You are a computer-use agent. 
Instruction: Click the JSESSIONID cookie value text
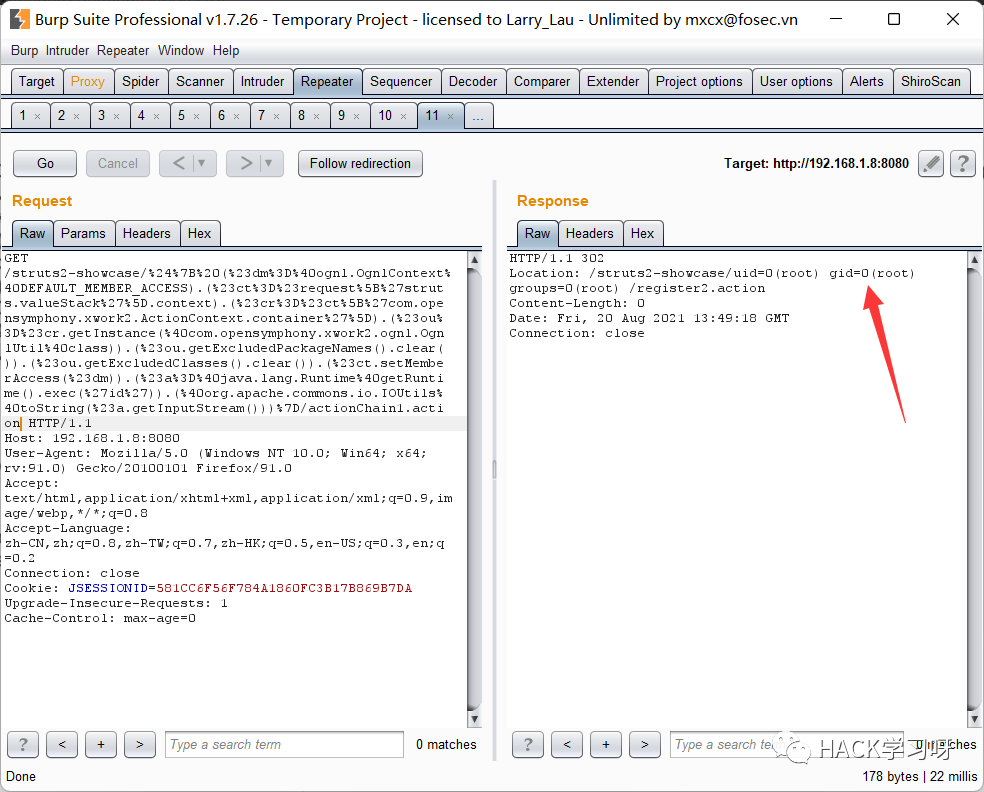[x=284, y=589]
